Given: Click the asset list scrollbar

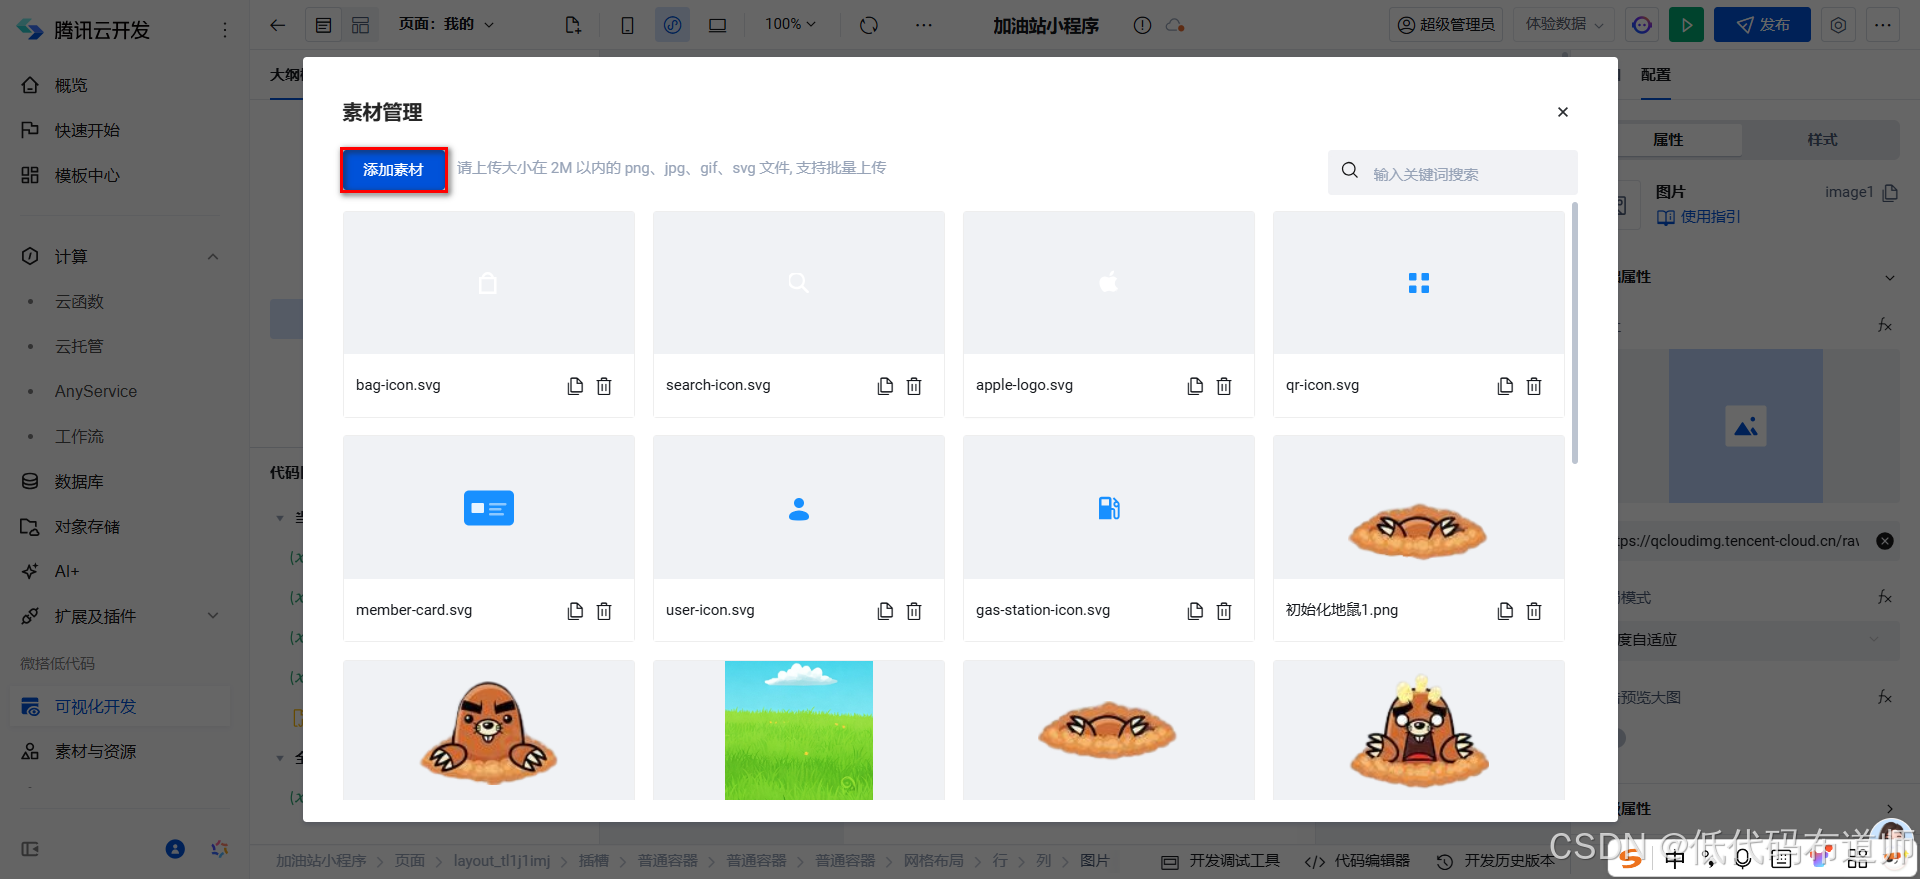Looking at the screenshot, I should click(x=1575, y=333).
